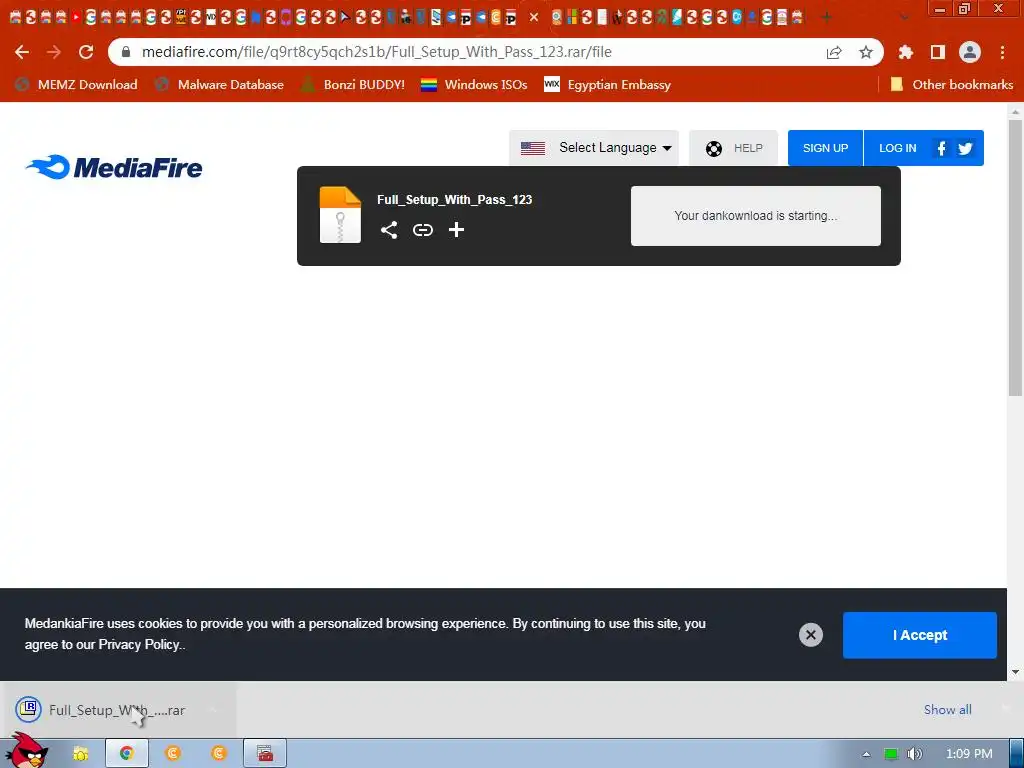Open the Select Language dropdown
The image size is (1024, 768).
coord(594,148)
